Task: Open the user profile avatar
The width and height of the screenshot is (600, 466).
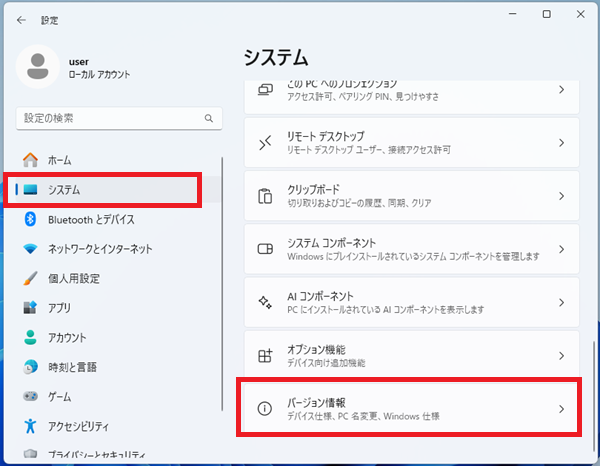Action: point(38,66)
